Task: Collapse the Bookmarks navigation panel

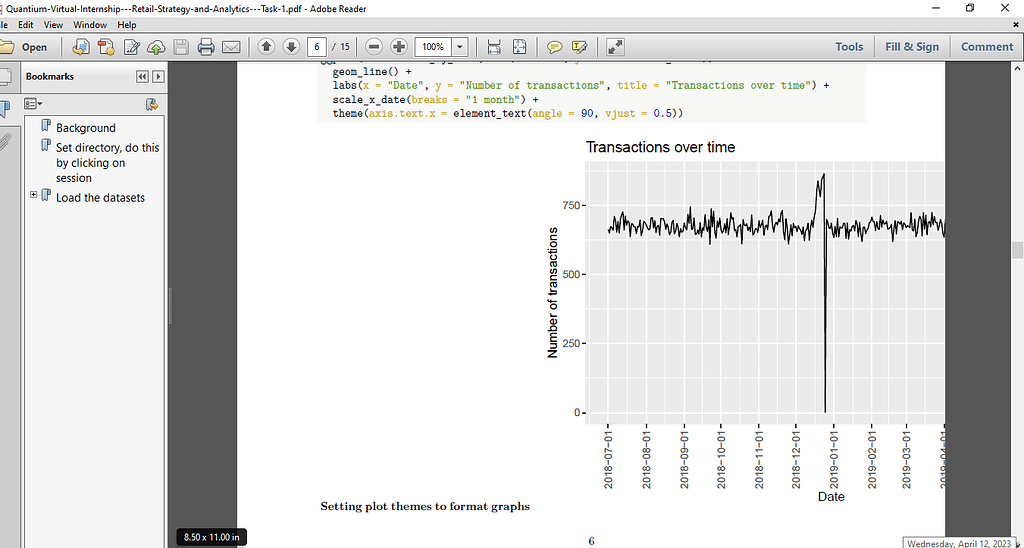Action: [142, 76]
